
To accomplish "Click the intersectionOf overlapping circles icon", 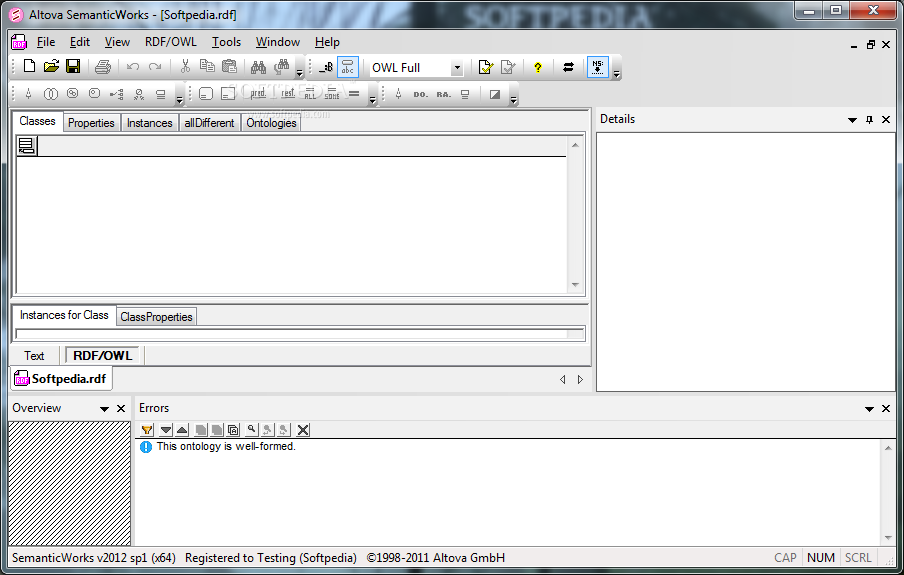I will point(51,93).
